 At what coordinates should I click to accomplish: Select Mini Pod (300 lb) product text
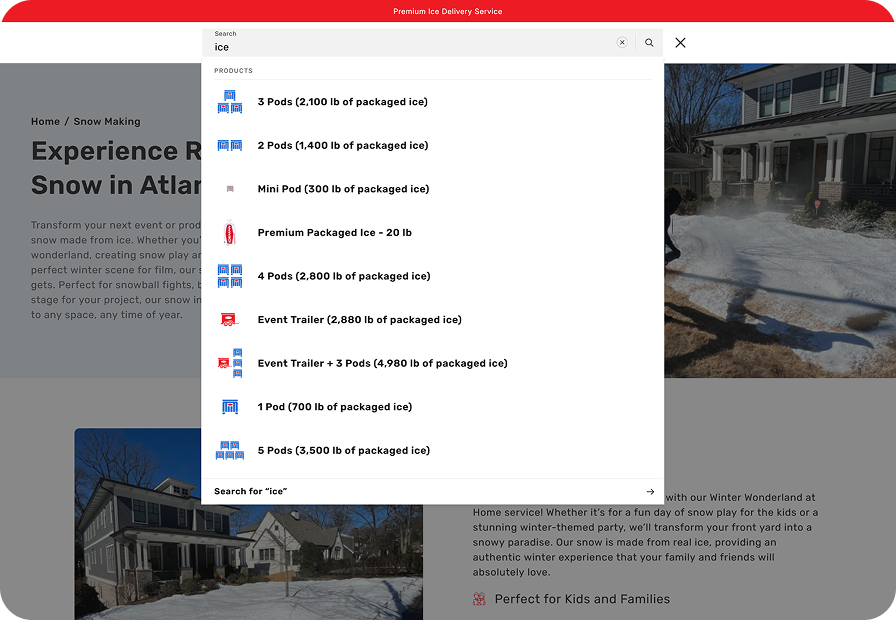343,189
